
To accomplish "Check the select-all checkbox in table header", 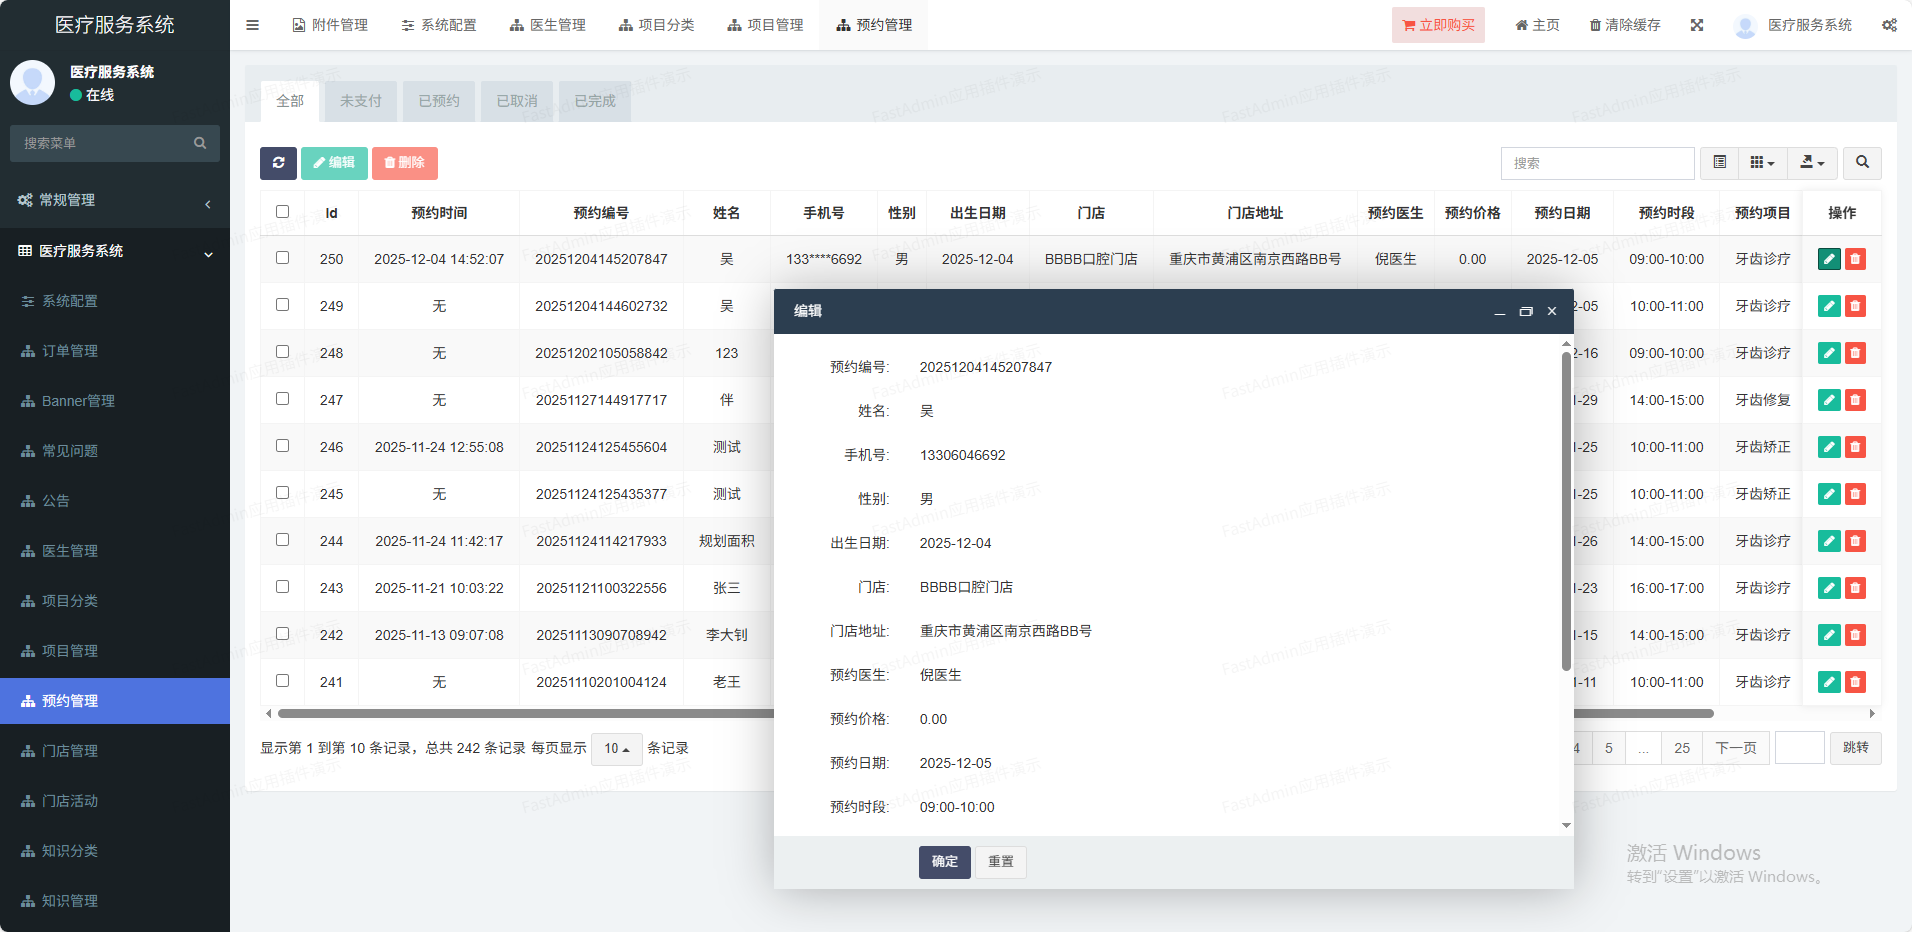I will point(282,212).
